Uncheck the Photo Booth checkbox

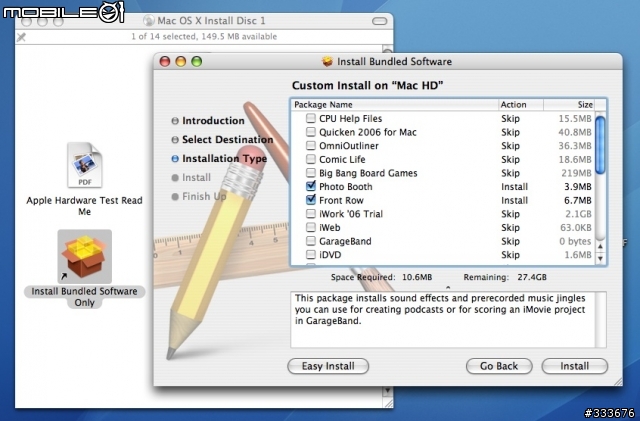point(311,186)
